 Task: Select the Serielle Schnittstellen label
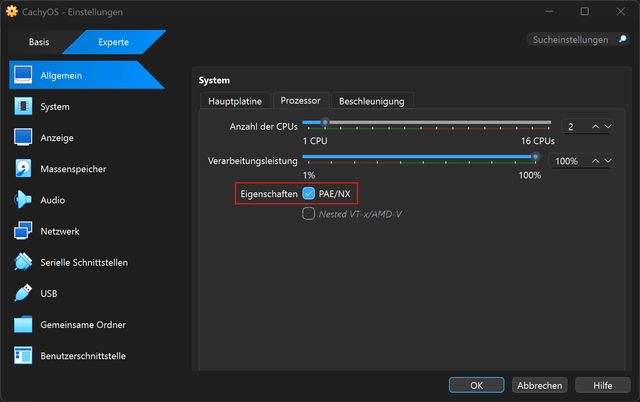84,262
